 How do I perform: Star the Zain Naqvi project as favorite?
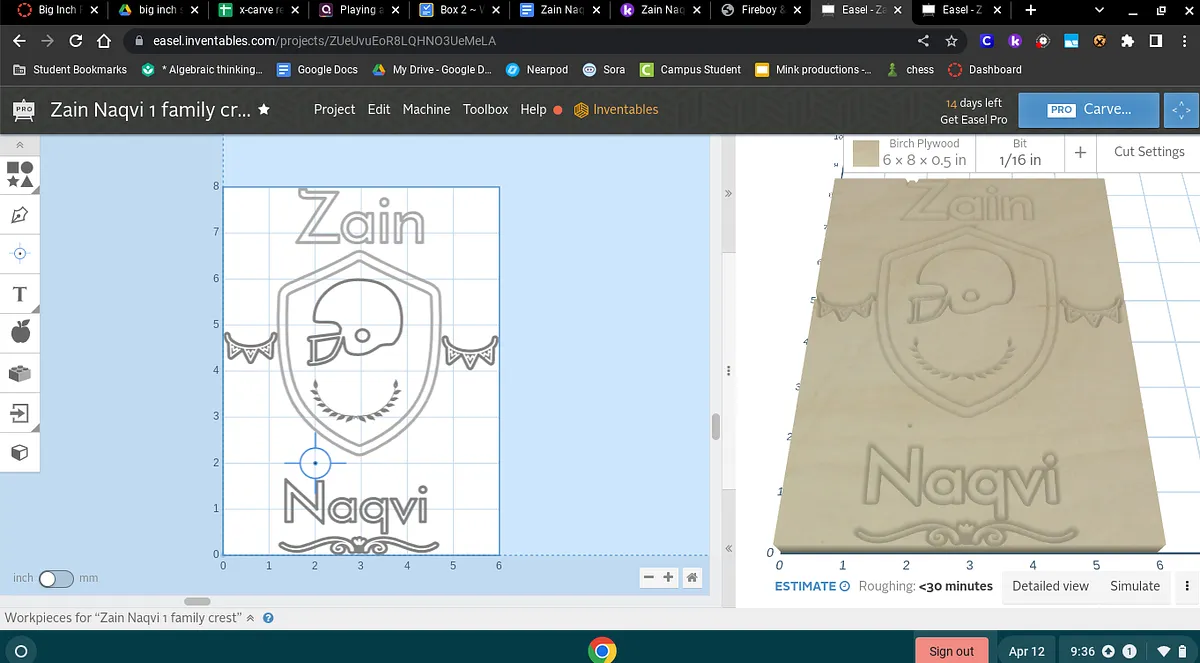264,109
